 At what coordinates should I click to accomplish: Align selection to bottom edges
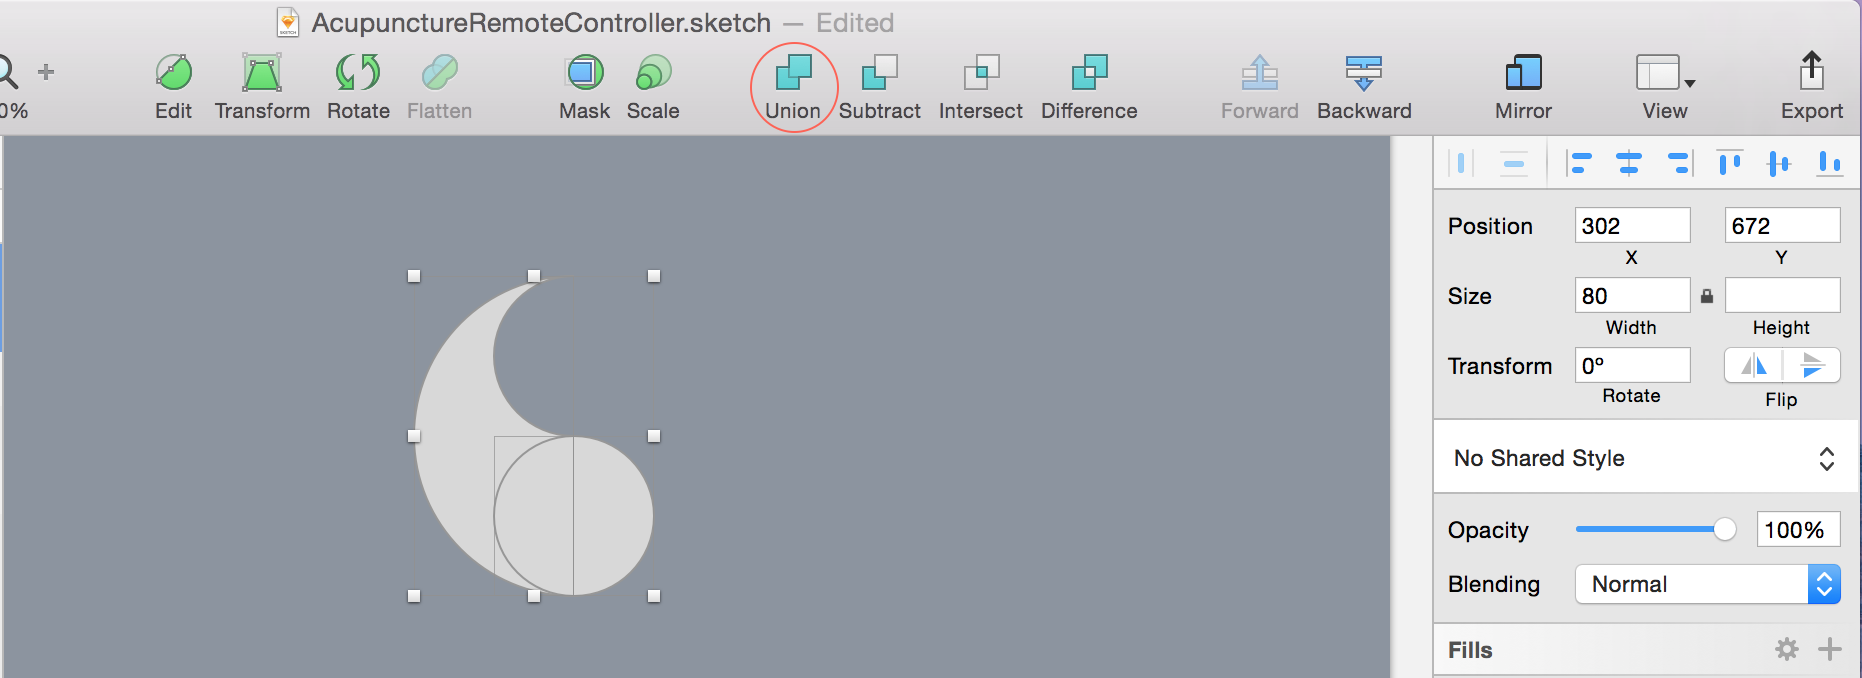[x=1830, y=163]
